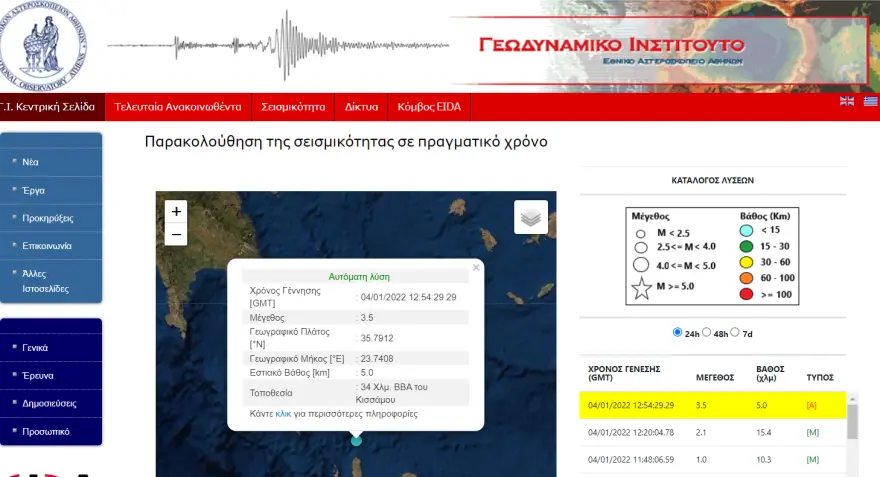Open Δημοσιεύσεις in the sidebar
The height and width of the screenshot is (477, 880).
[x=49, y=403]
